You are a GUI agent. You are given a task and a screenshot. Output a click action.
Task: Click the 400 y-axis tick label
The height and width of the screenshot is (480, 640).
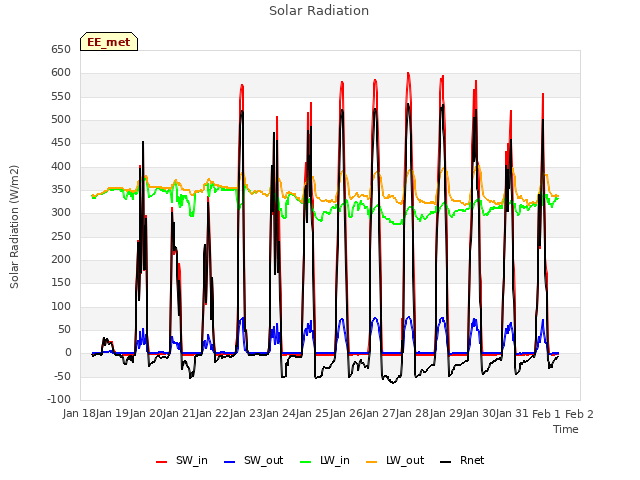(61, 167)
